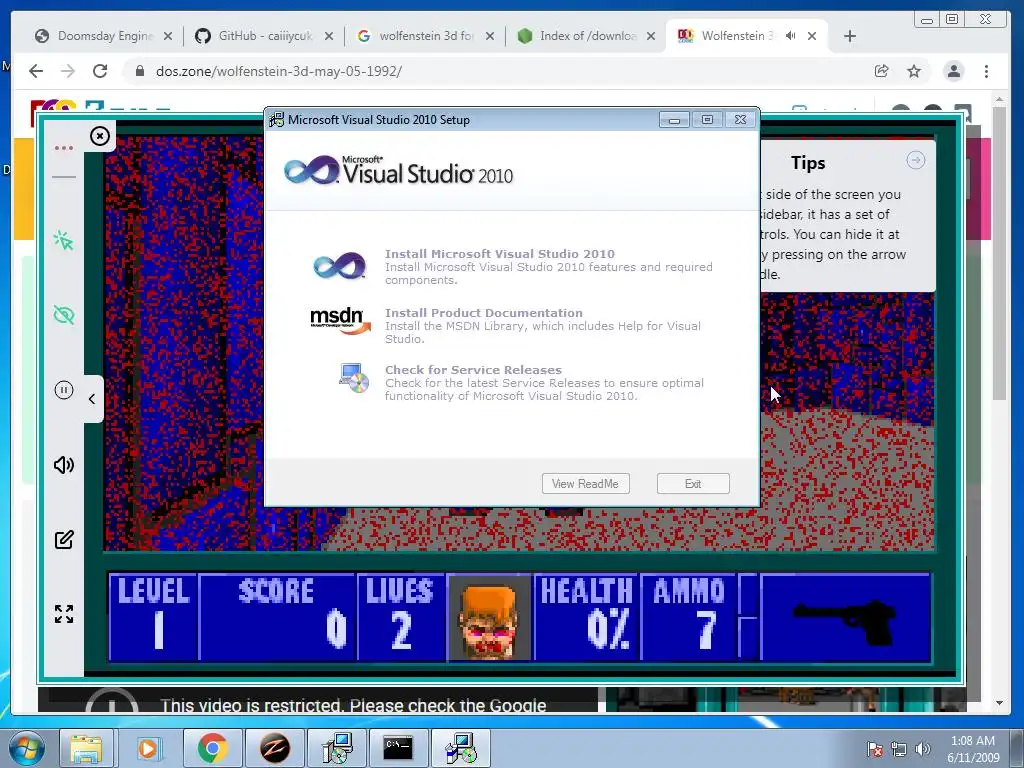Open the command prompt taskbar icon
This screenshot has height=768, width=1024.
(398, 748)
